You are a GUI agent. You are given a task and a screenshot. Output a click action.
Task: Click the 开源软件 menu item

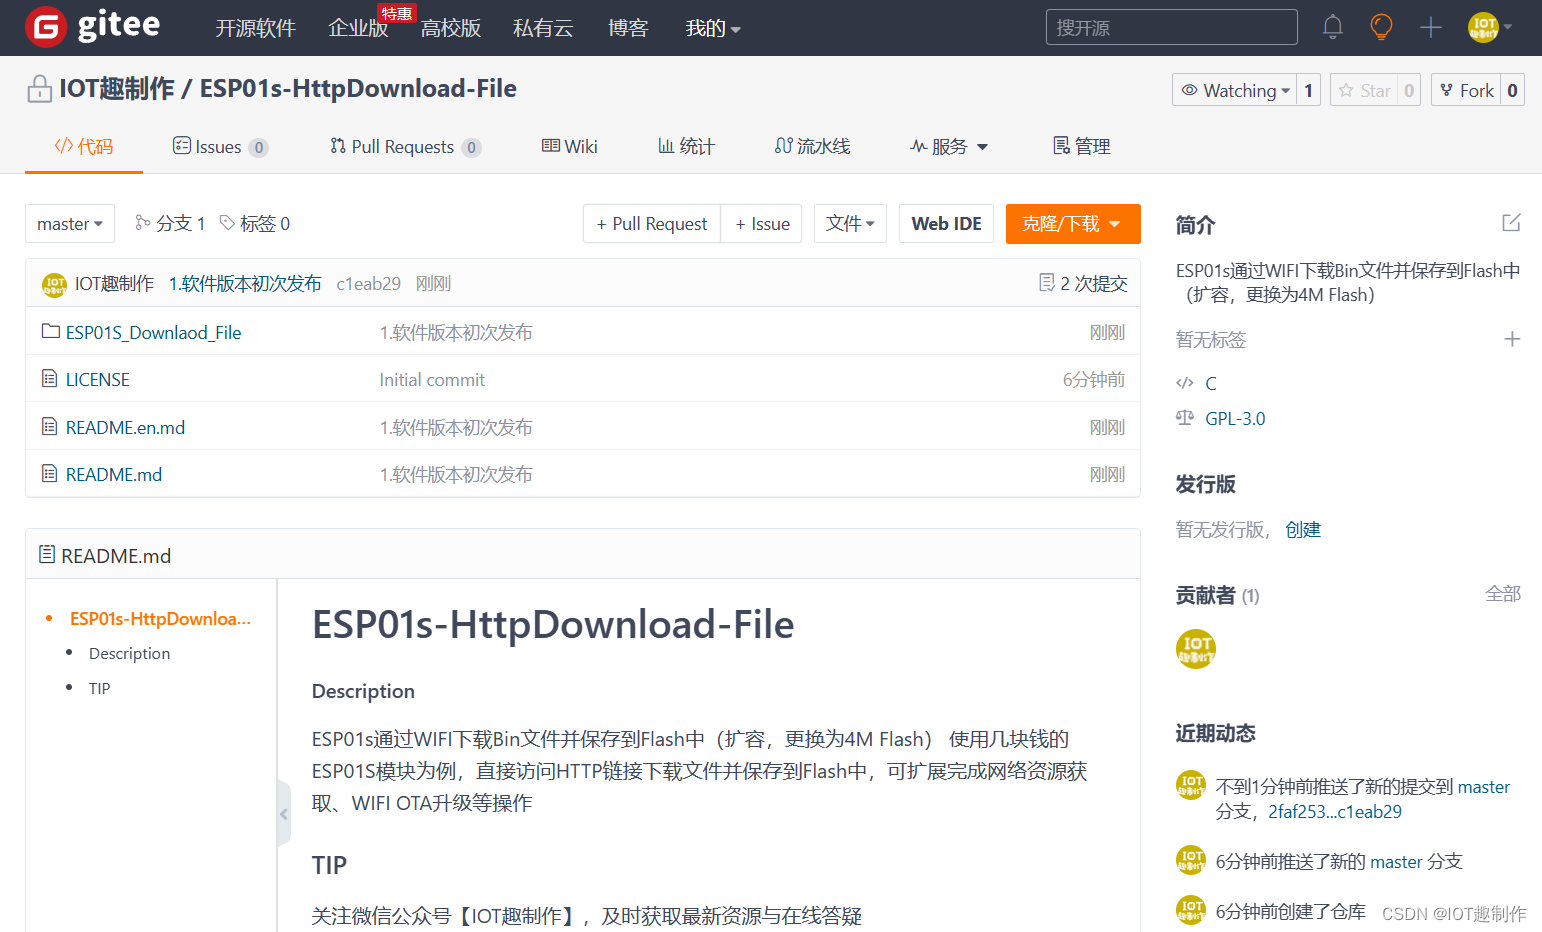[x=256, y=28]
